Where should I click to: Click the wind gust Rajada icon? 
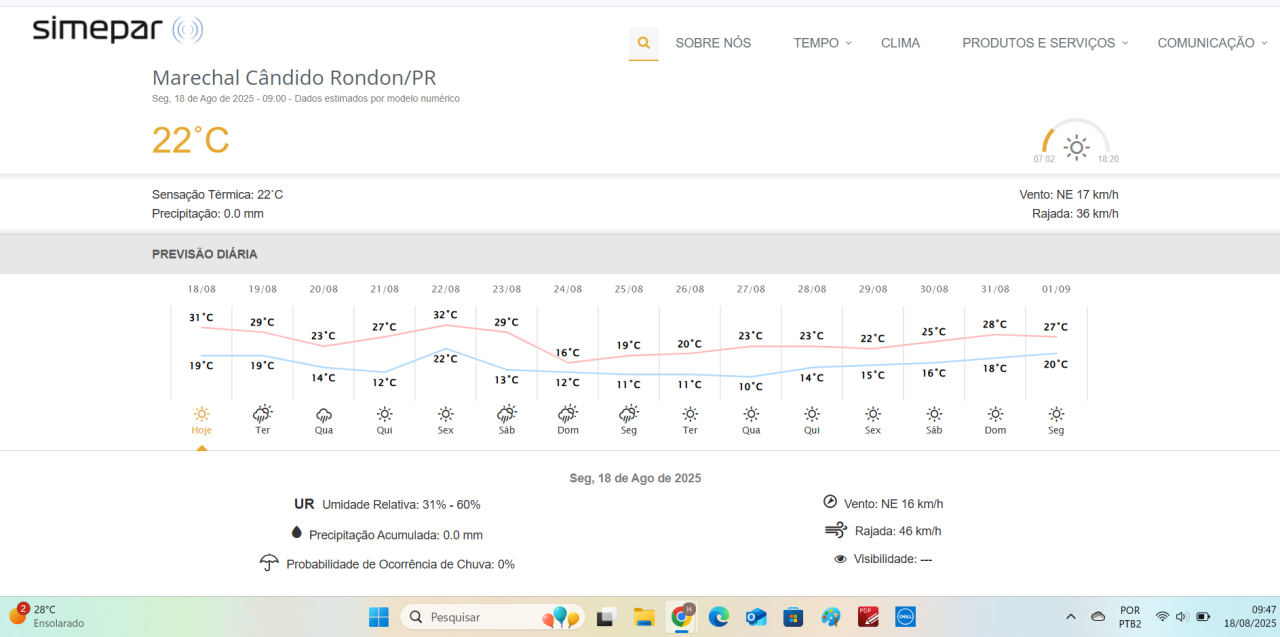[836, 530]
